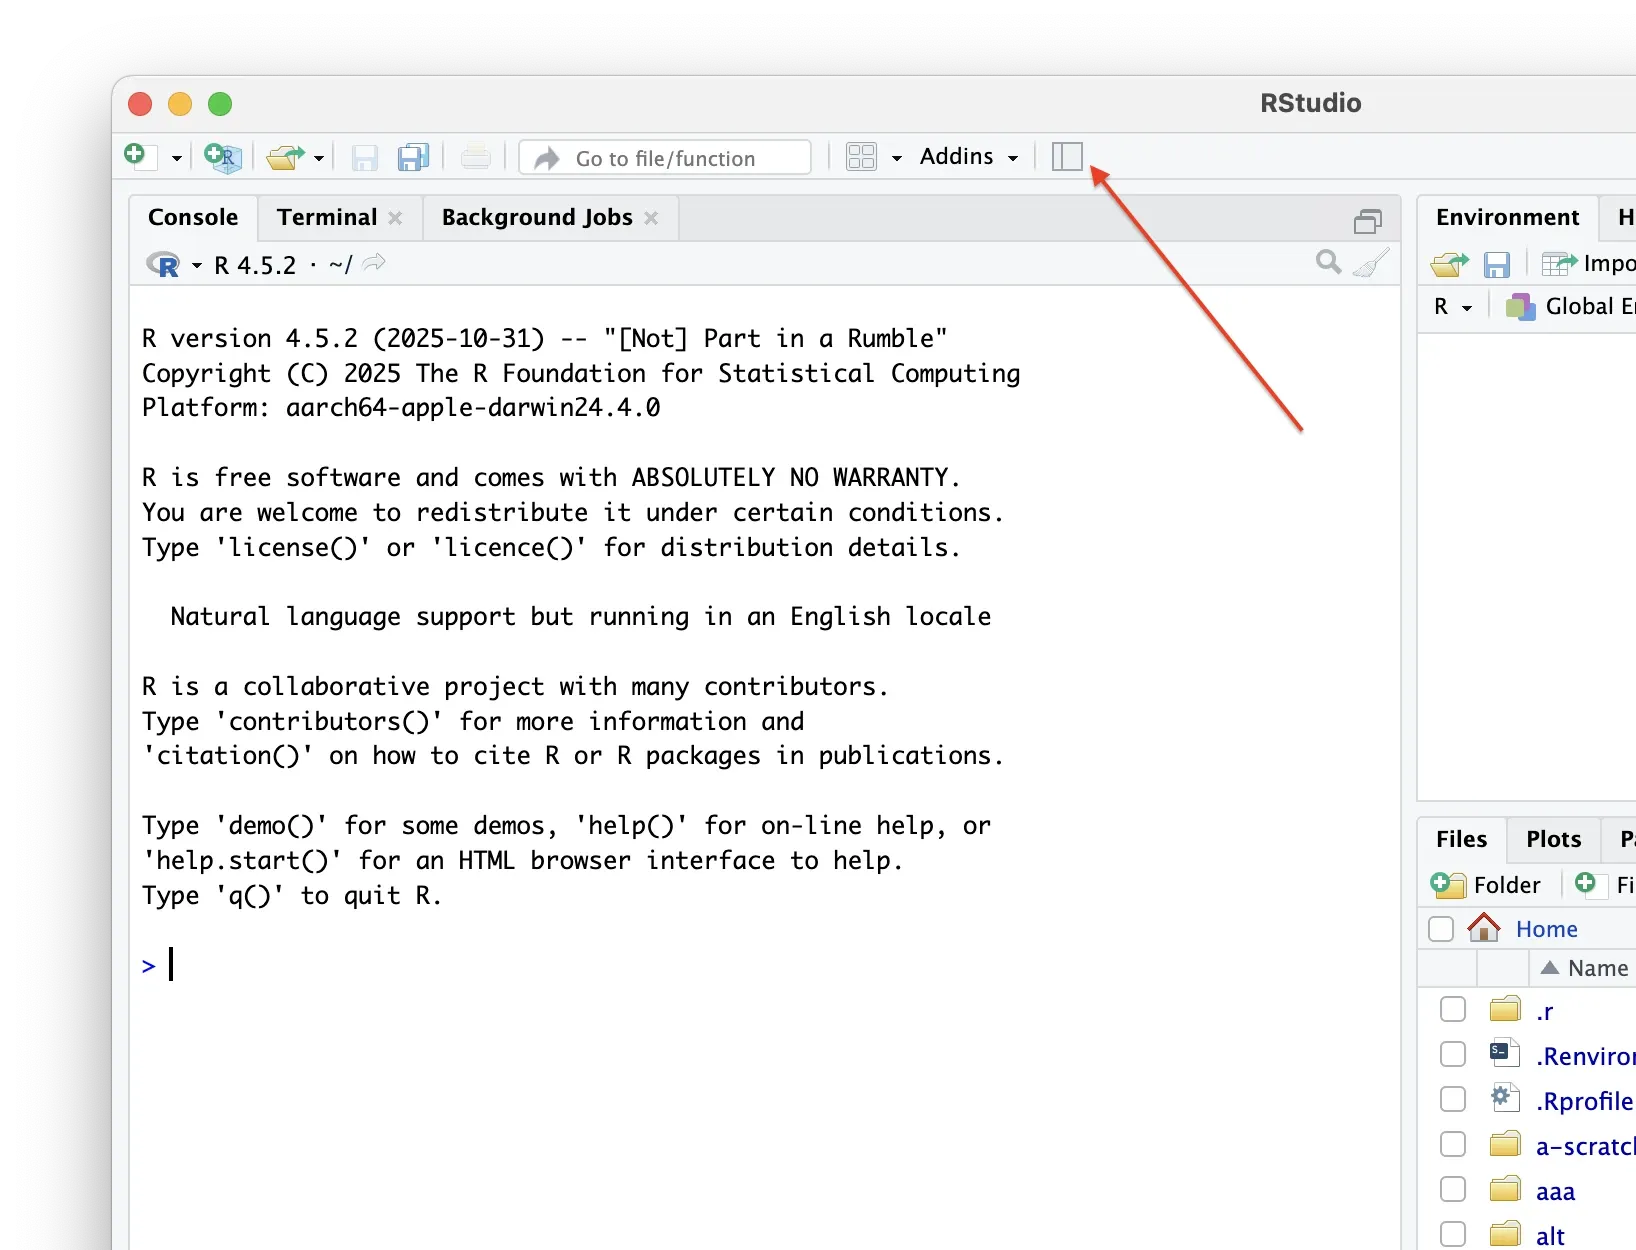This screenshot has height=1250, width=1636.
Task: Search the console output with the magnifier
Action: pos(1327,262)
